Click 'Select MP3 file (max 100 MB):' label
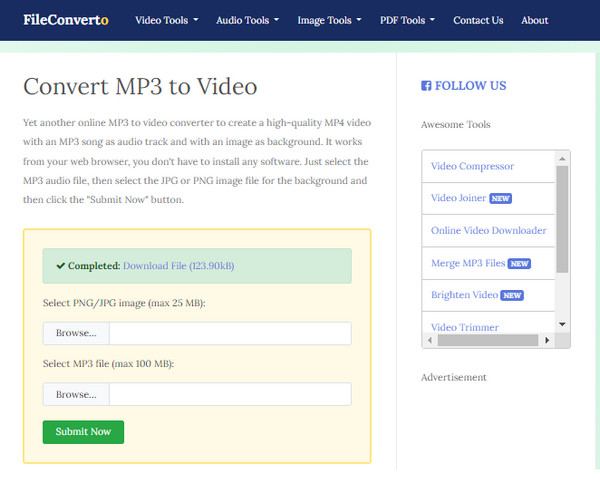This screenshot has height=483, width=600. point(108,364)
